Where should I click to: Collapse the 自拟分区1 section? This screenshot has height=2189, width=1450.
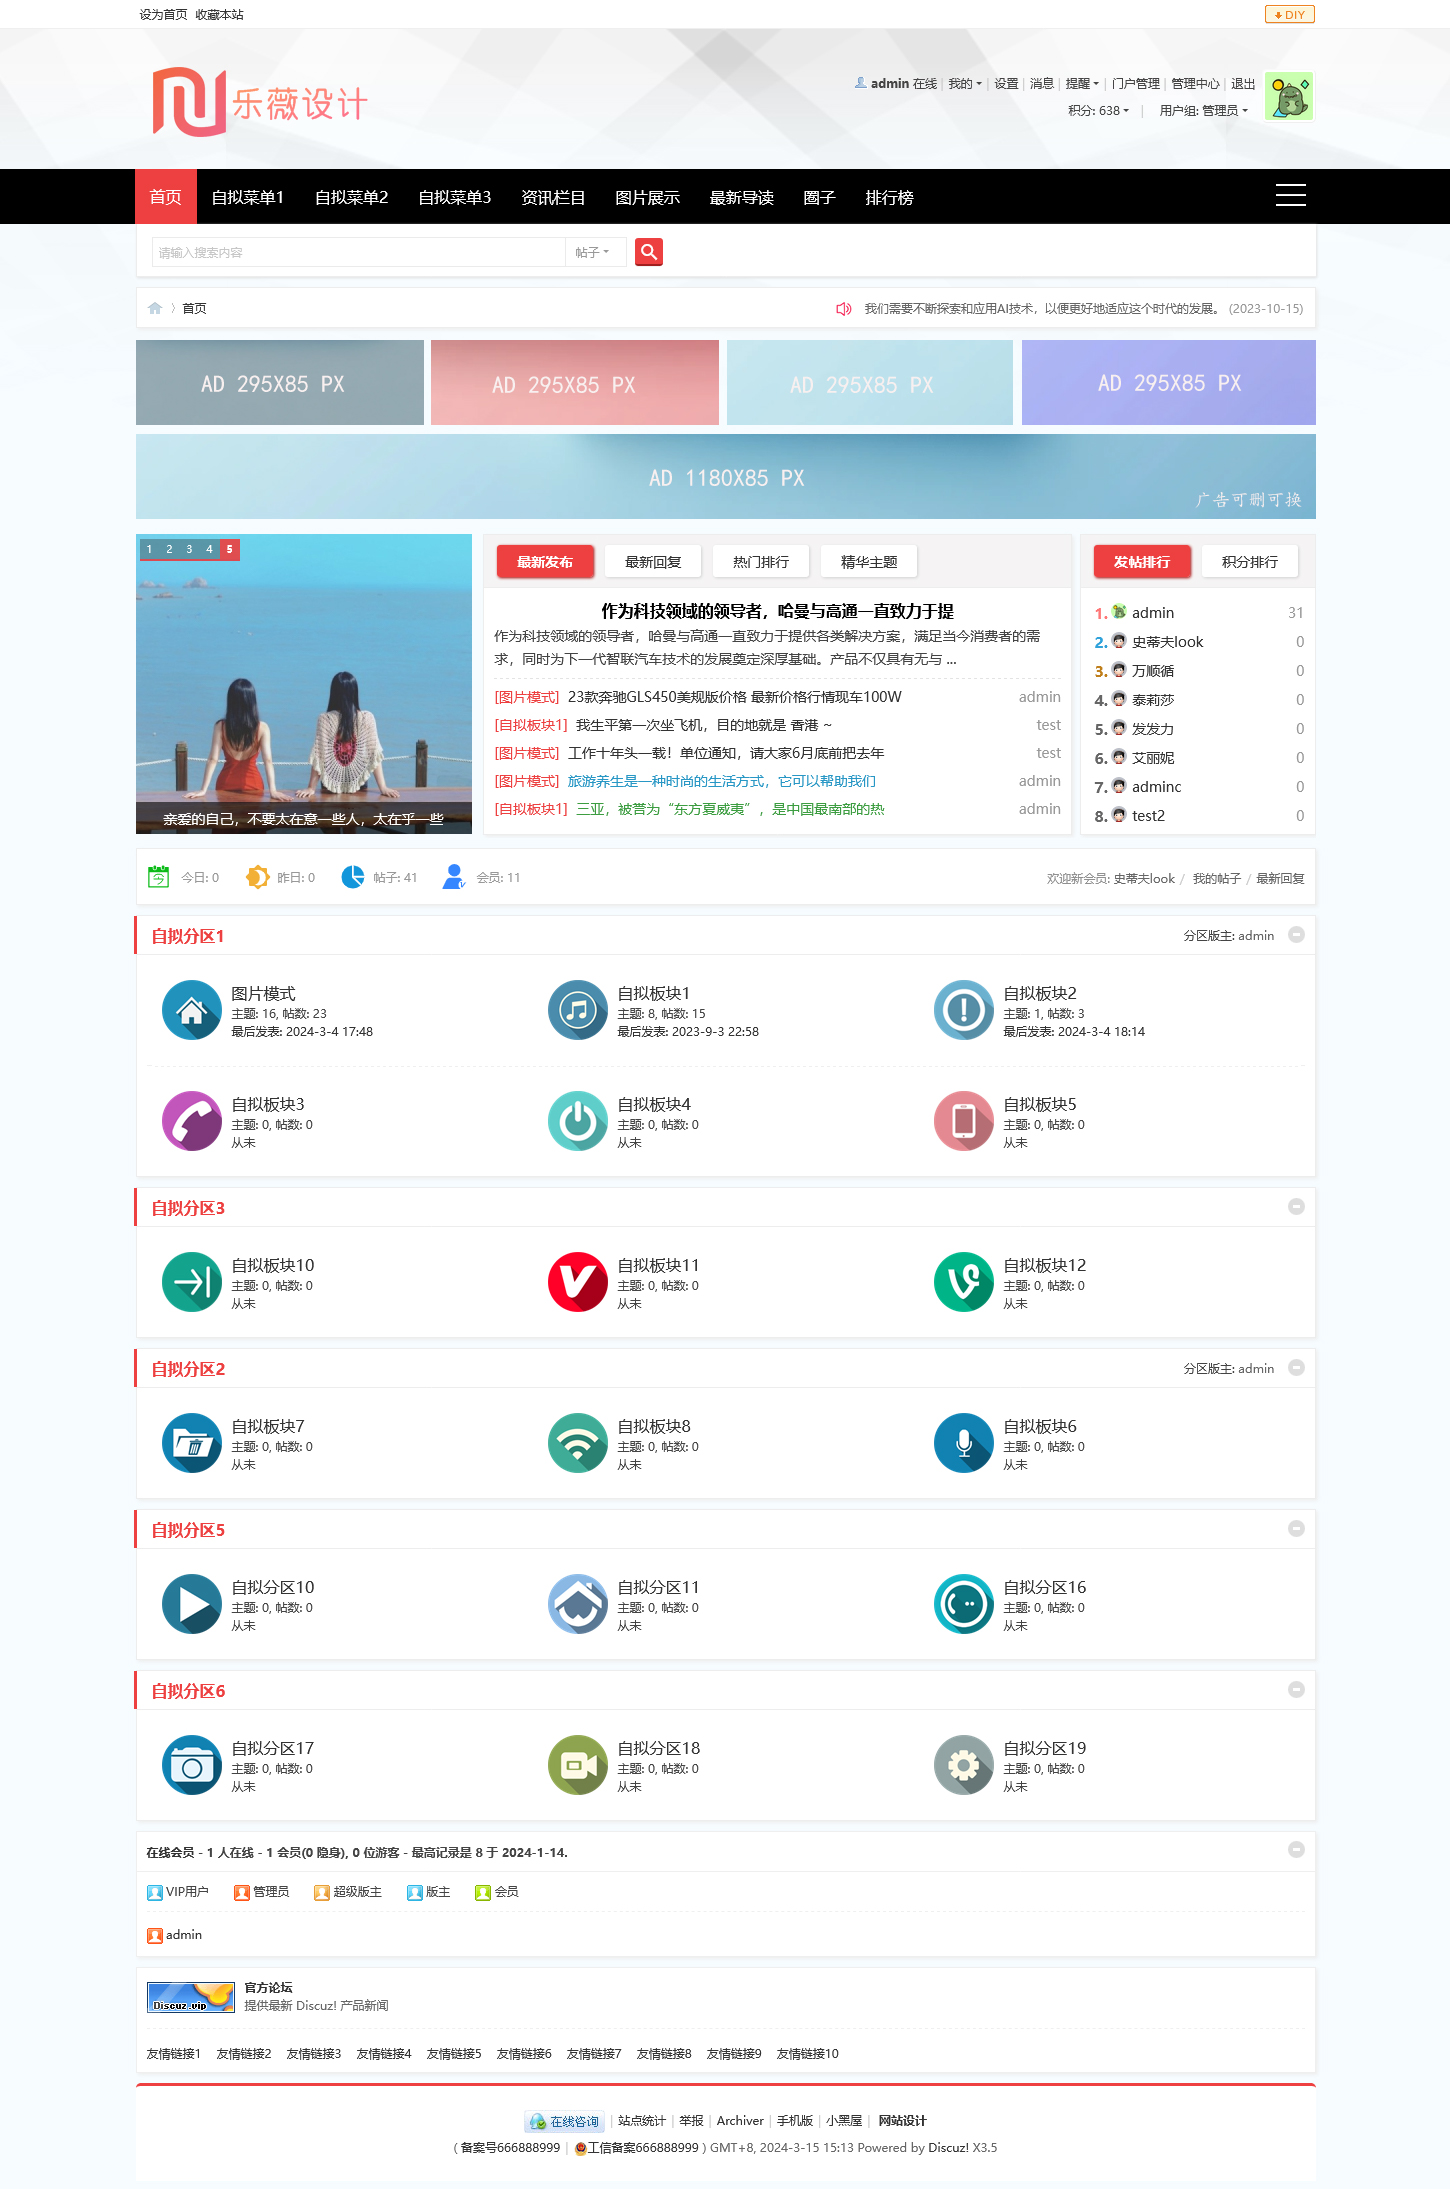(x=1296, y=935)
